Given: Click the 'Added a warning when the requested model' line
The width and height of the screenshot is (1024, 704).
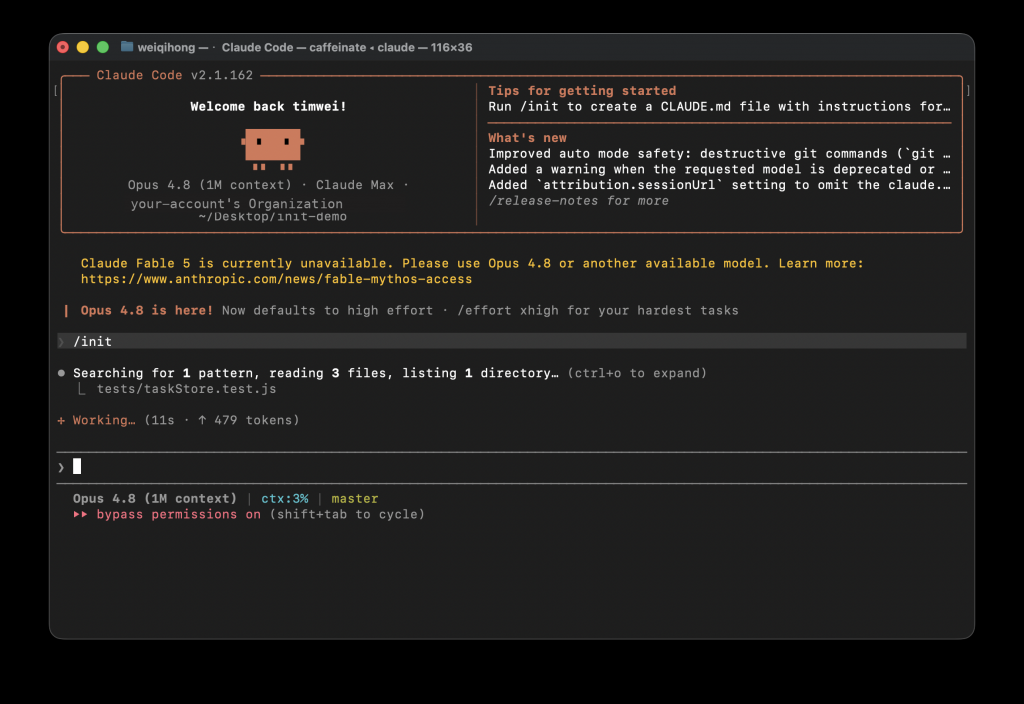Looking at the screenshot, I should (x=719, y=169).
